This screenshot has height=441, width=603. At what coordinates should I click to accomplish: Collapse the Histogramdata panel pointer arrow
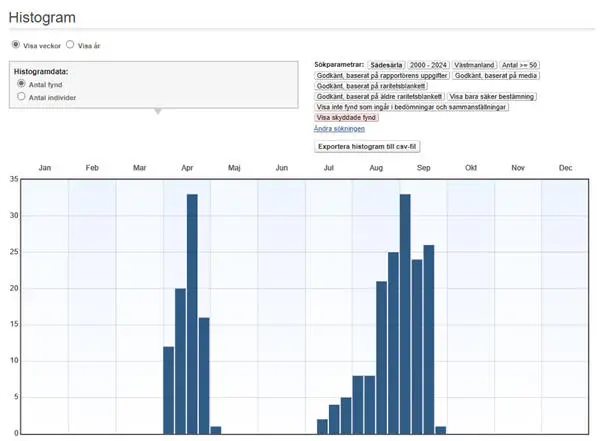155,111
